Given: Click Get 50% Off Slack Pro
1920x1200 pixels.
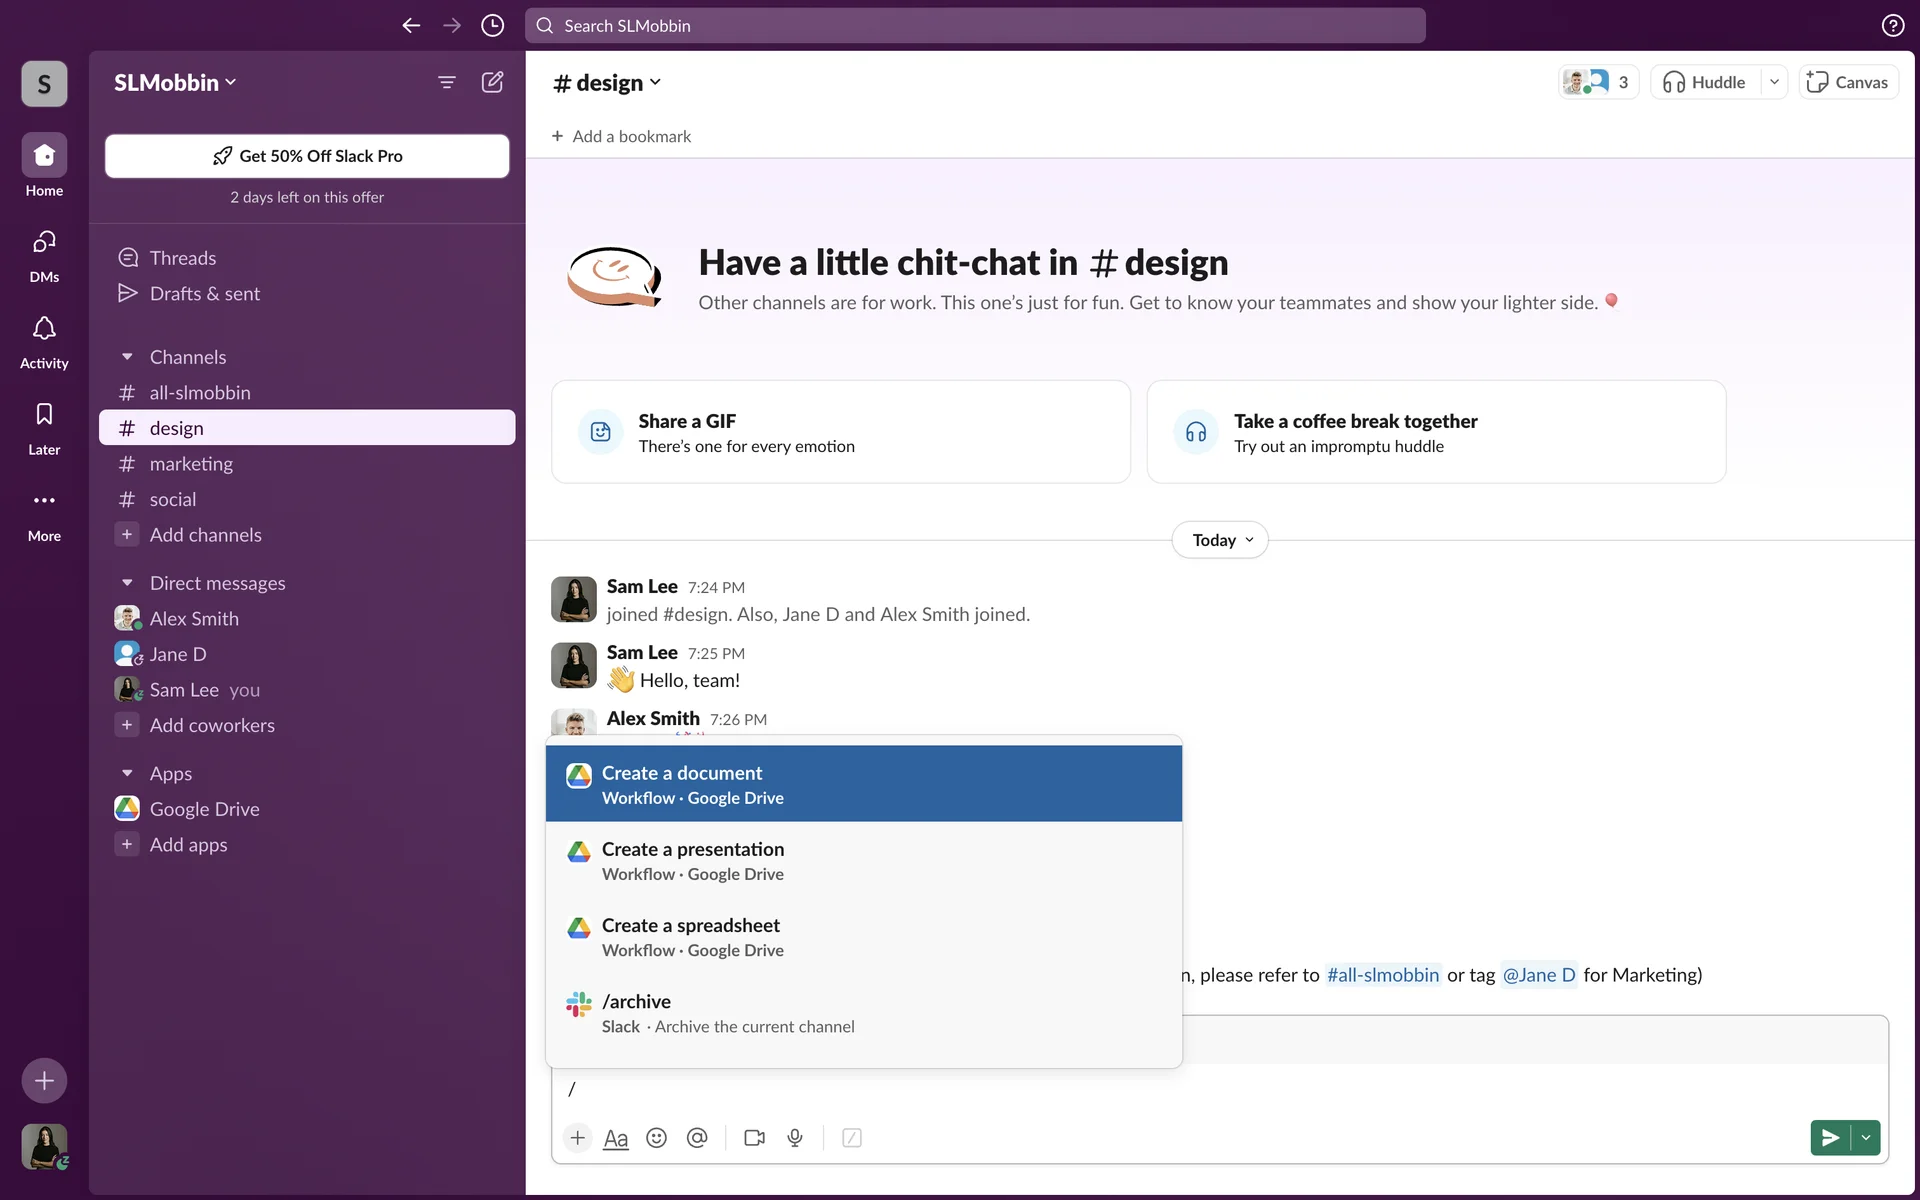Looking at the screenshot, I should tap(307, 156).
